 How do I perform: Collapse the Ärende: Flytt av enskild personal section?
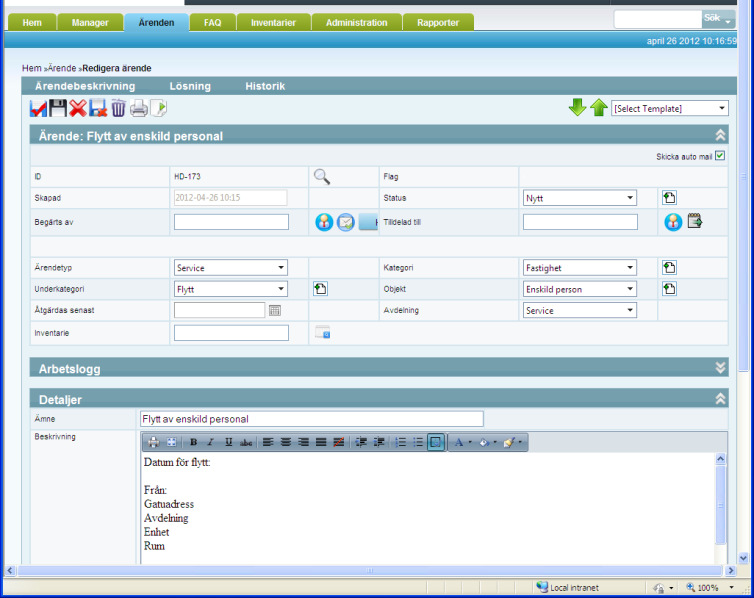720,135
